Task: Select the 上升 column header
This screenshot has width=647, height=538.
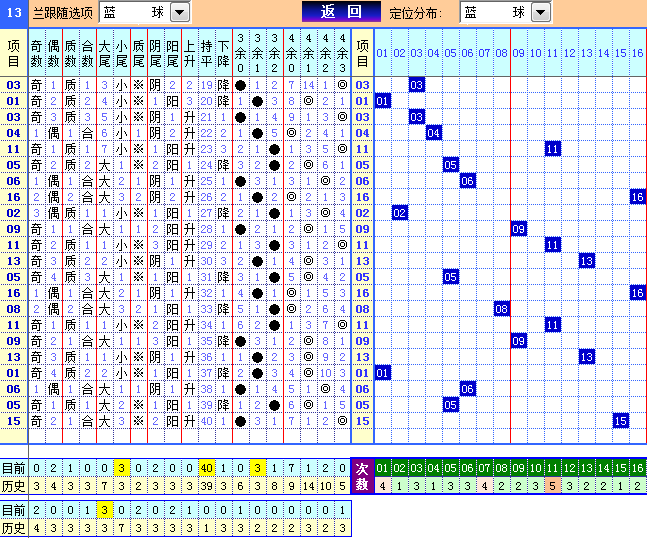Action: [x=189, y=53]
